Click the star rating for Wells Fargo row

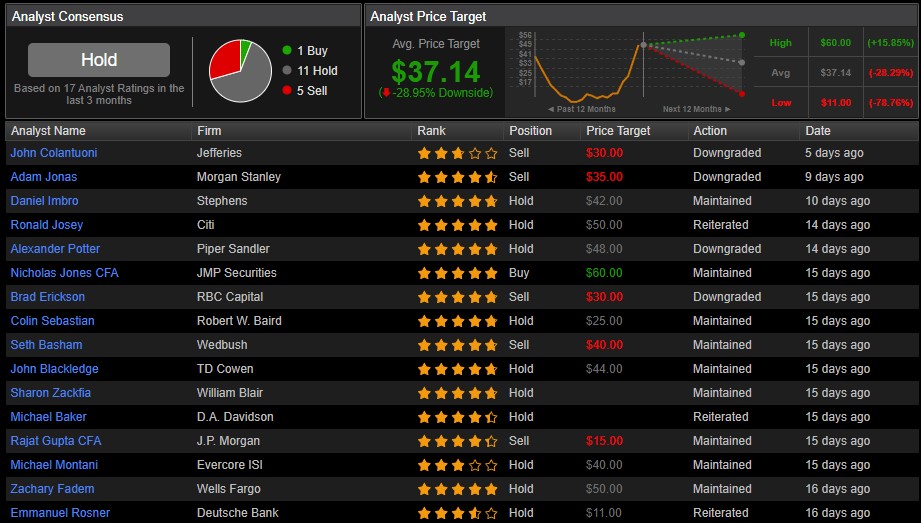(458, 490)
